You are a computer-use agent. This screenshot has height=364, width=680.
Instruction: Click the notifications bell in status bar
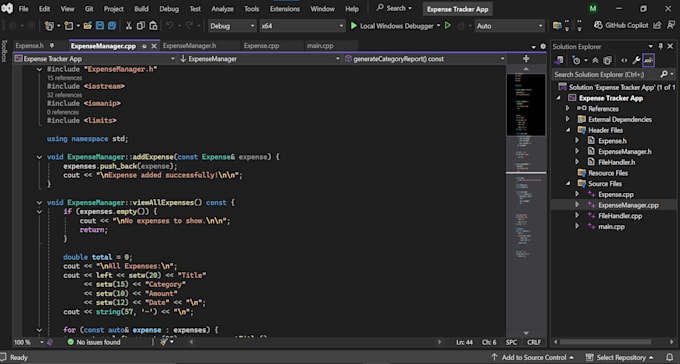(671, 357)
